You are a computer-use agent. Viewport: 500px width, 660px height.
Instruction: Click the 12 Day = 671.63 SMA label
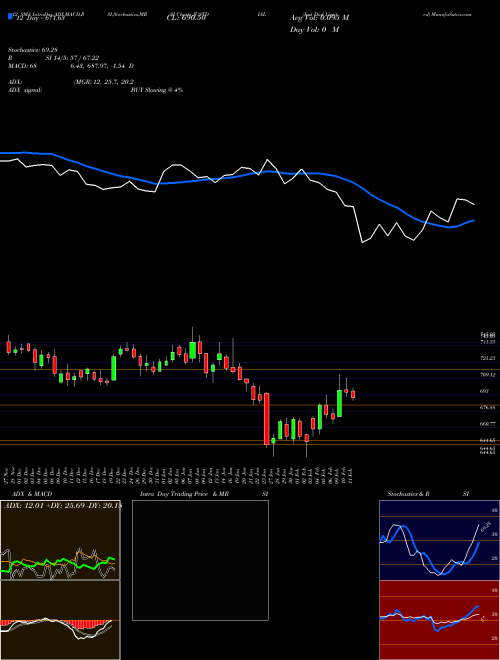click(39, 18)
